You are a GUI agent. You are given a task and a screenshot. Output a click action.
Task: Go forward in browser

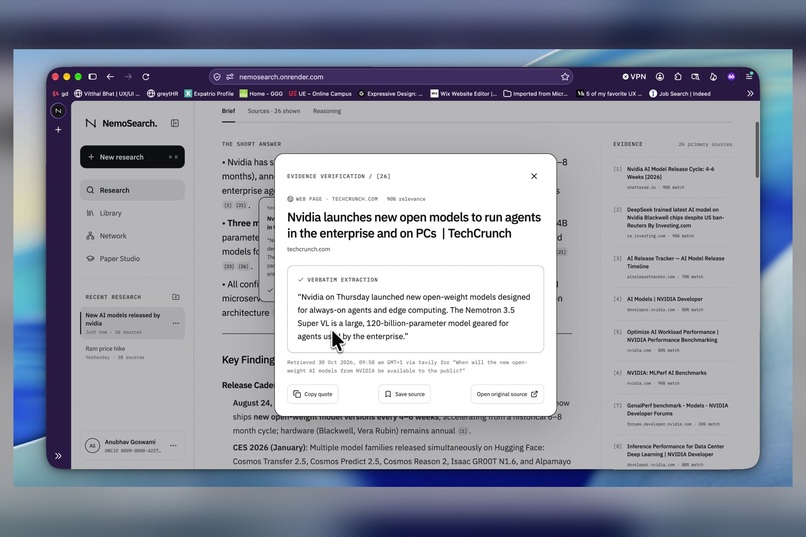pyautogui.click(x=128, y=77)
